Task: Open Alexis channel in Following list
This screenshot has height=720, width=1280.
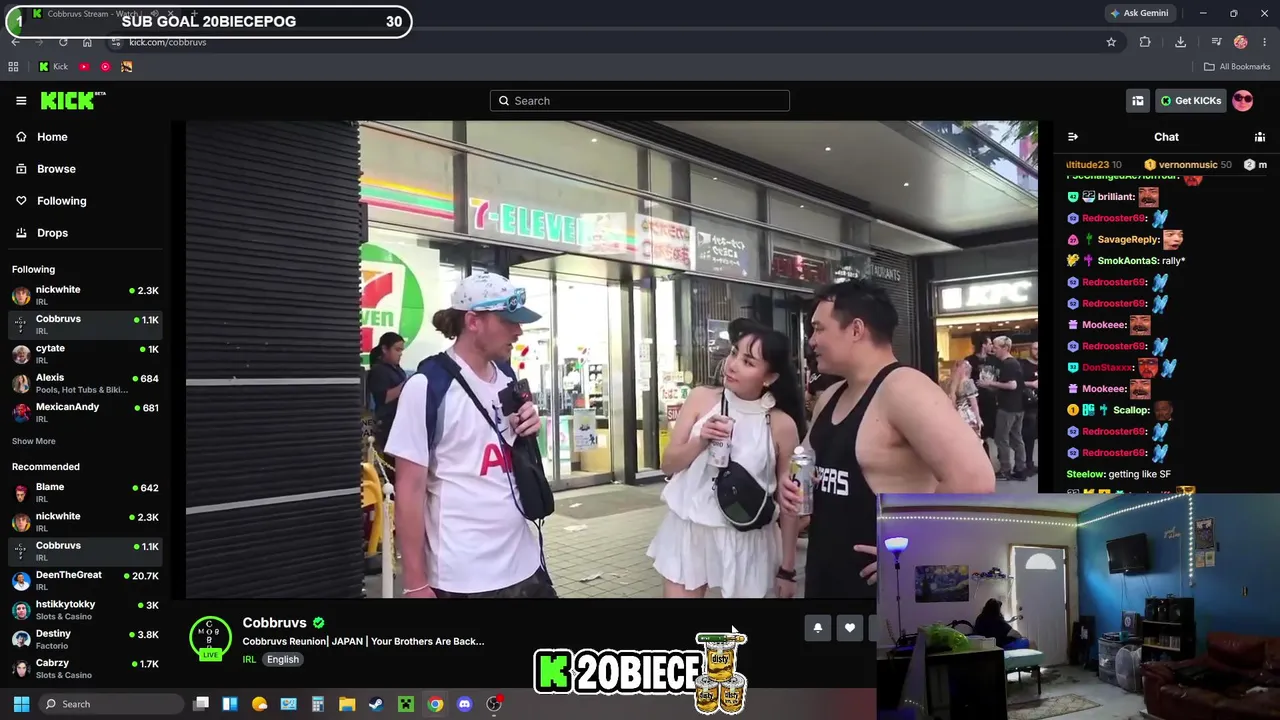Action: pos(84,384)
